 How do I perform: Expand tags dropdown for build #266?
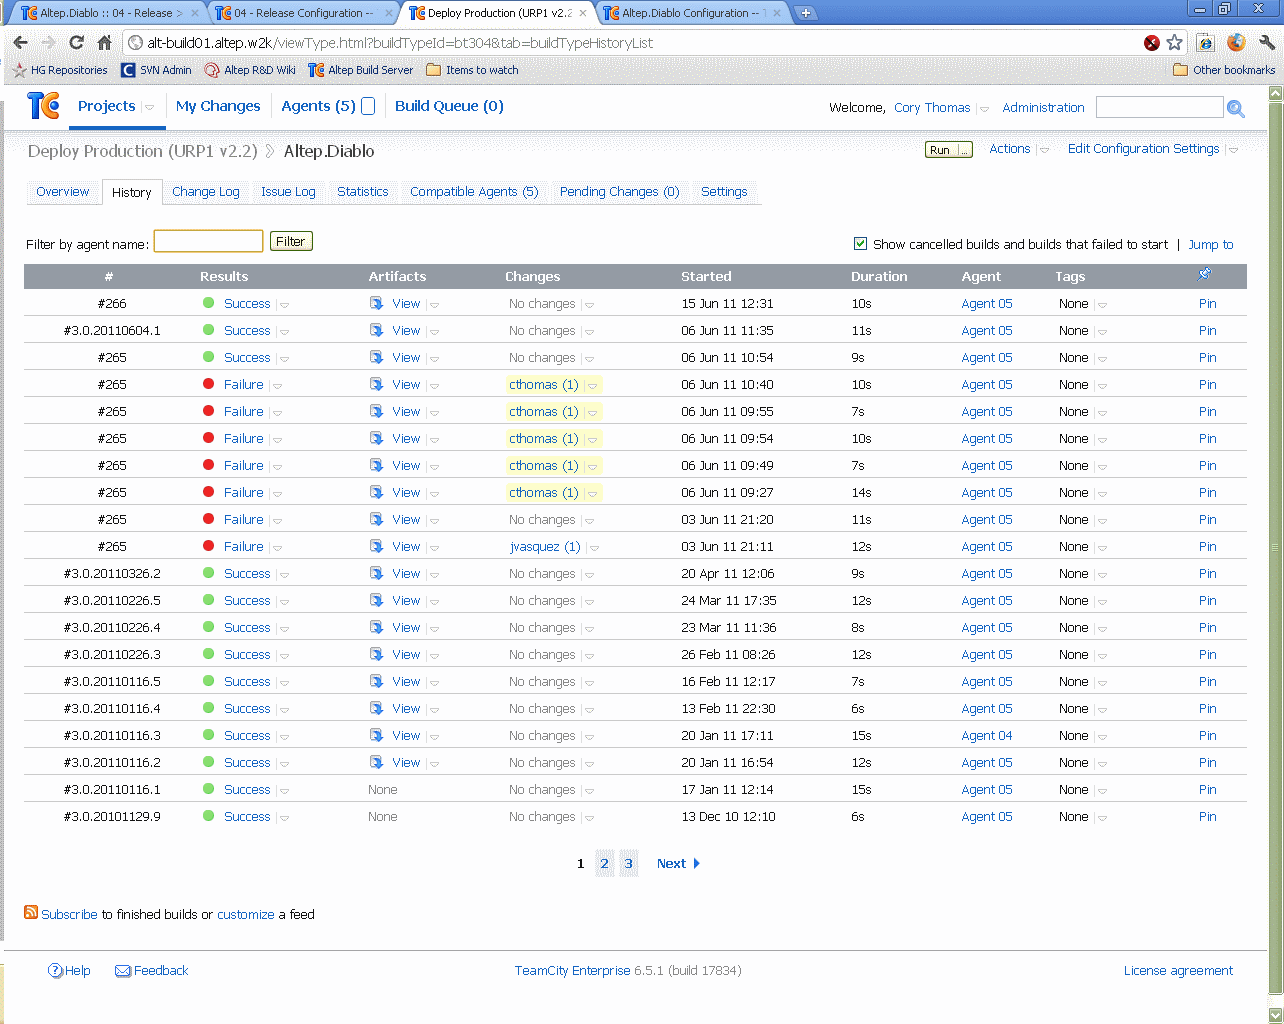pyautogui.click(x=1102, y=305)
